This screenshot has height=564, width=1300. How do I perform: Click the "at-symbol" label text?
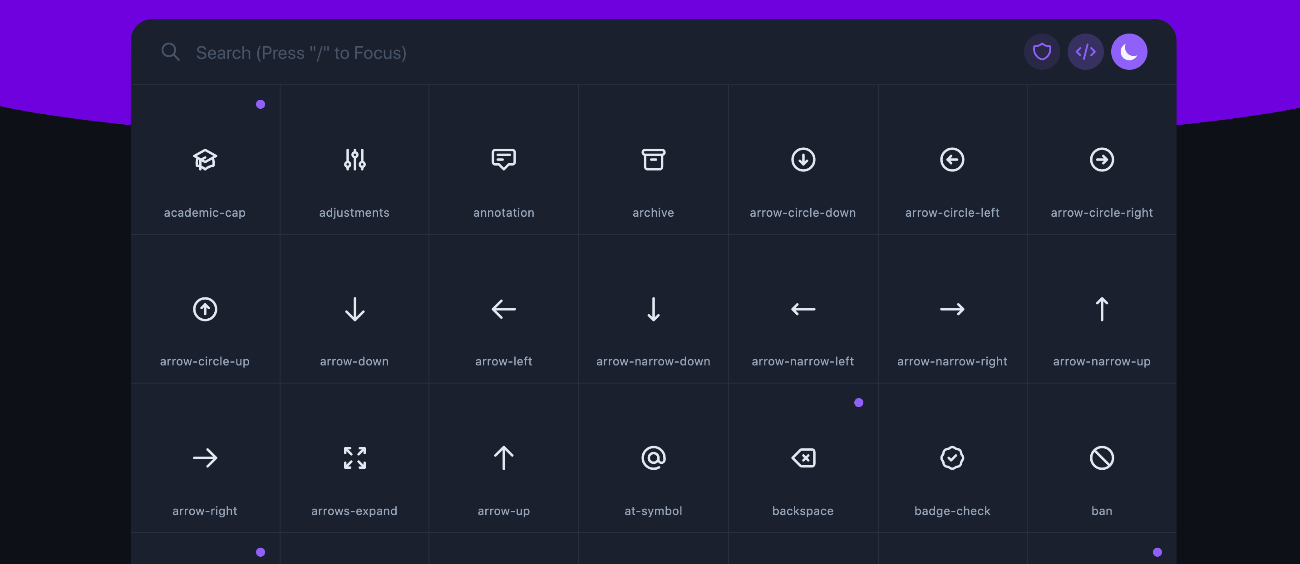(x=653, y=511)
